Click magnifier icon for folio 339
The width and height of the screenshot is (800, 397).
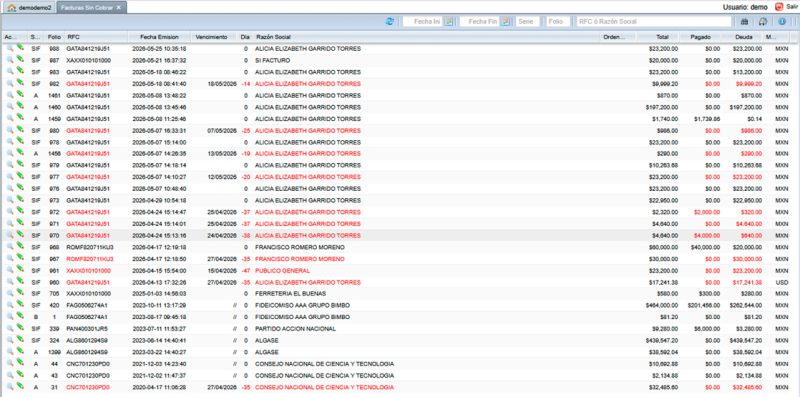pos(10,329)
